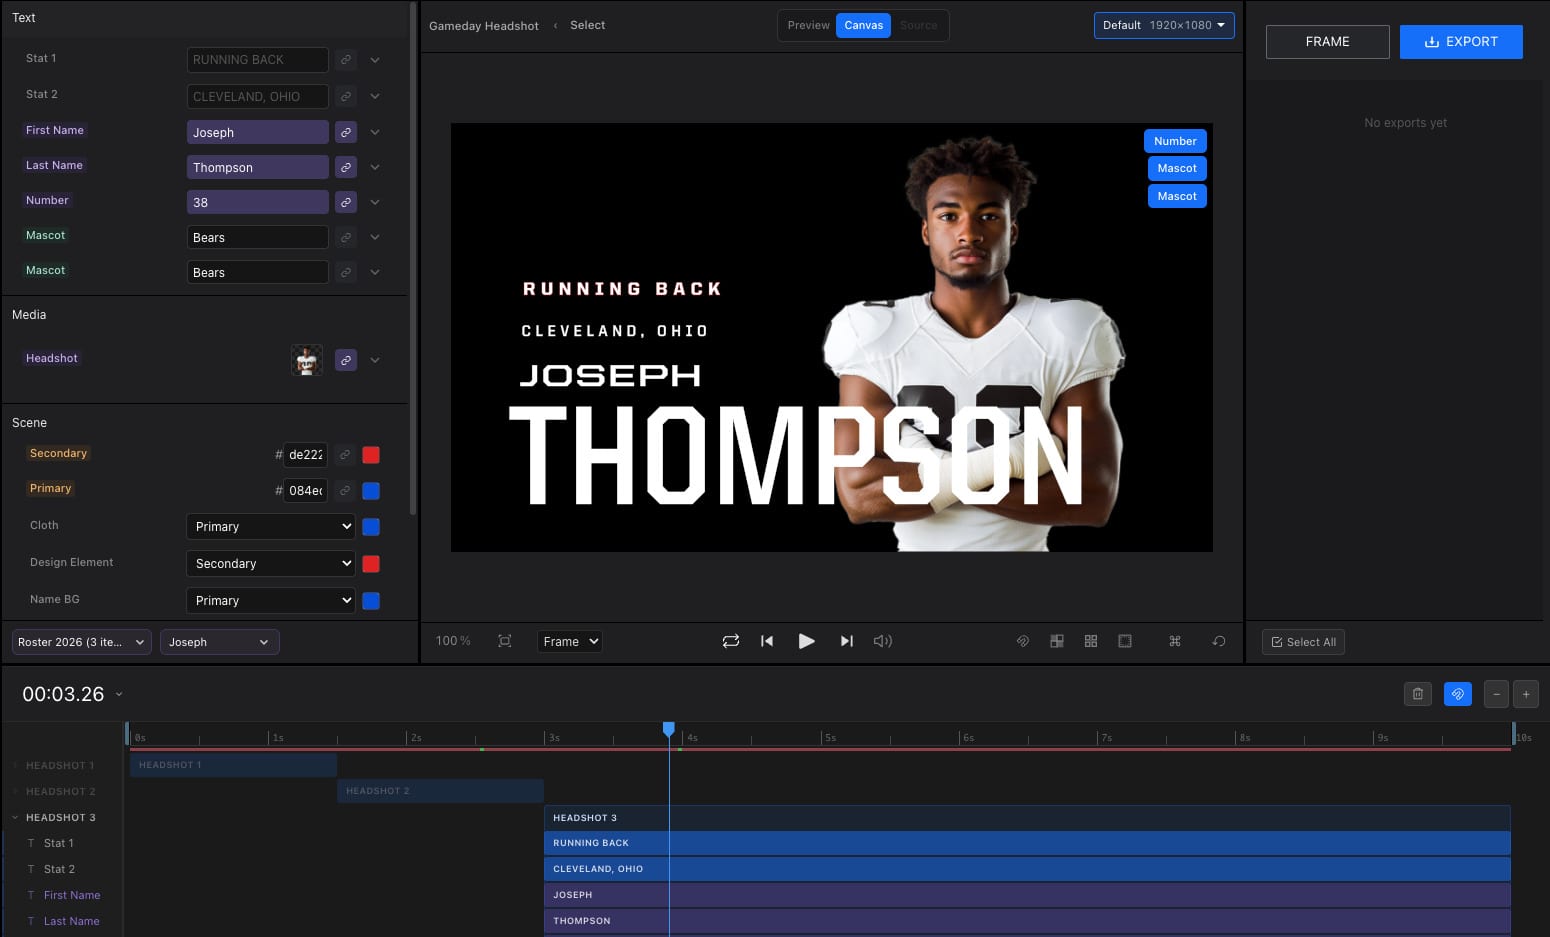Collapse the HEADSHOT 3 track group

(16, 817)
